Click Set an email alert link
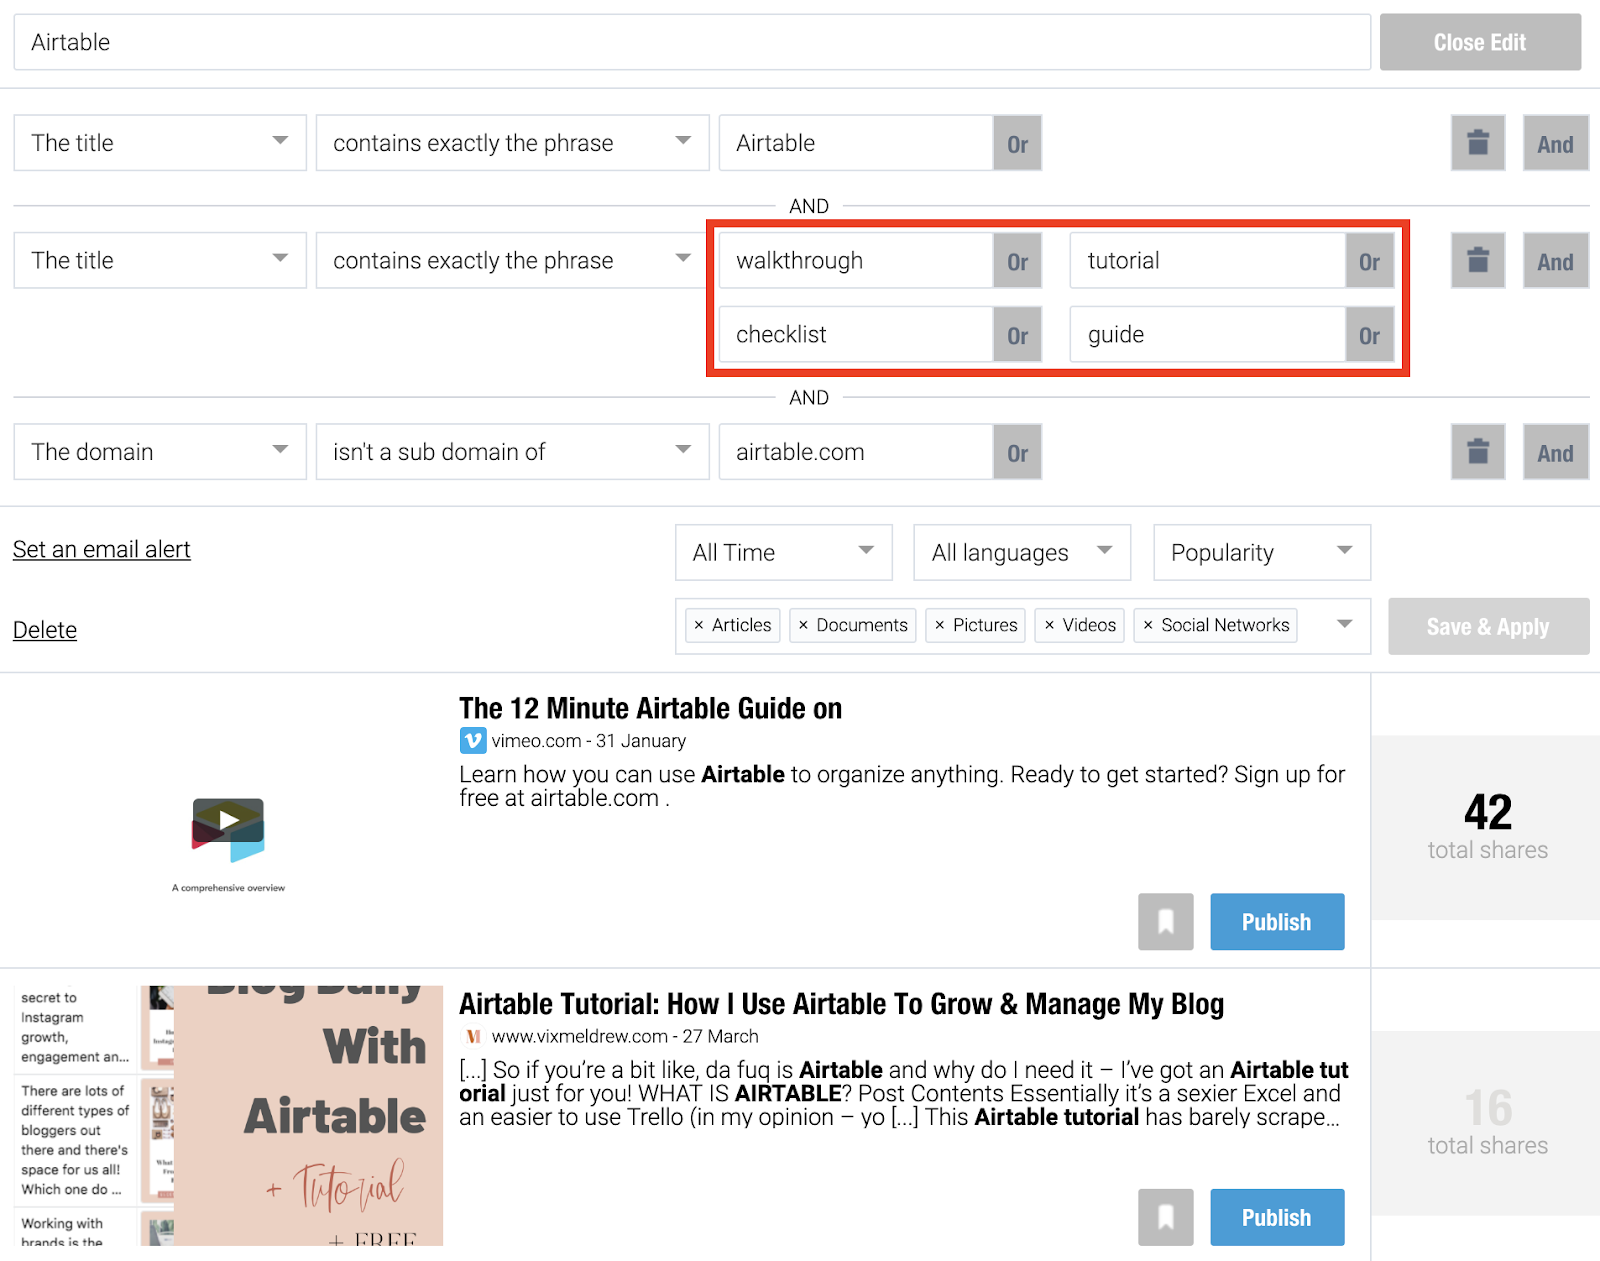Screen dimensions: 1600x1261 pyautogui.click(x=102, y=550)
